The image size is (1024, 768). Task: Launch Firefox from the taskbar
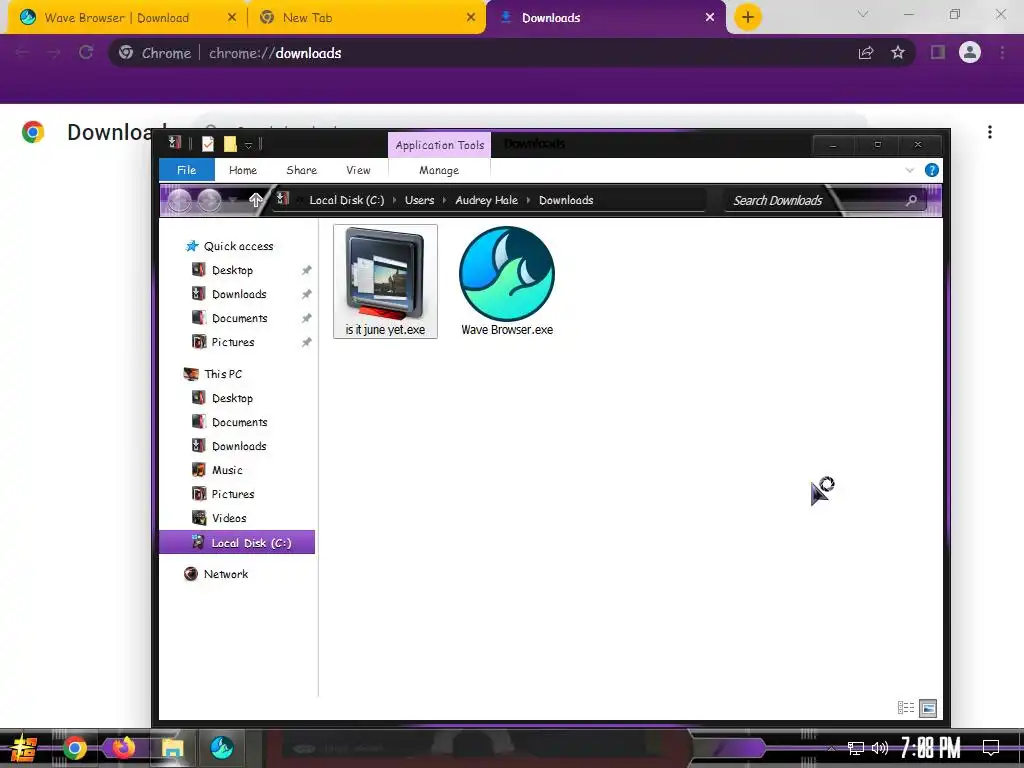click(x=123, y=748)
